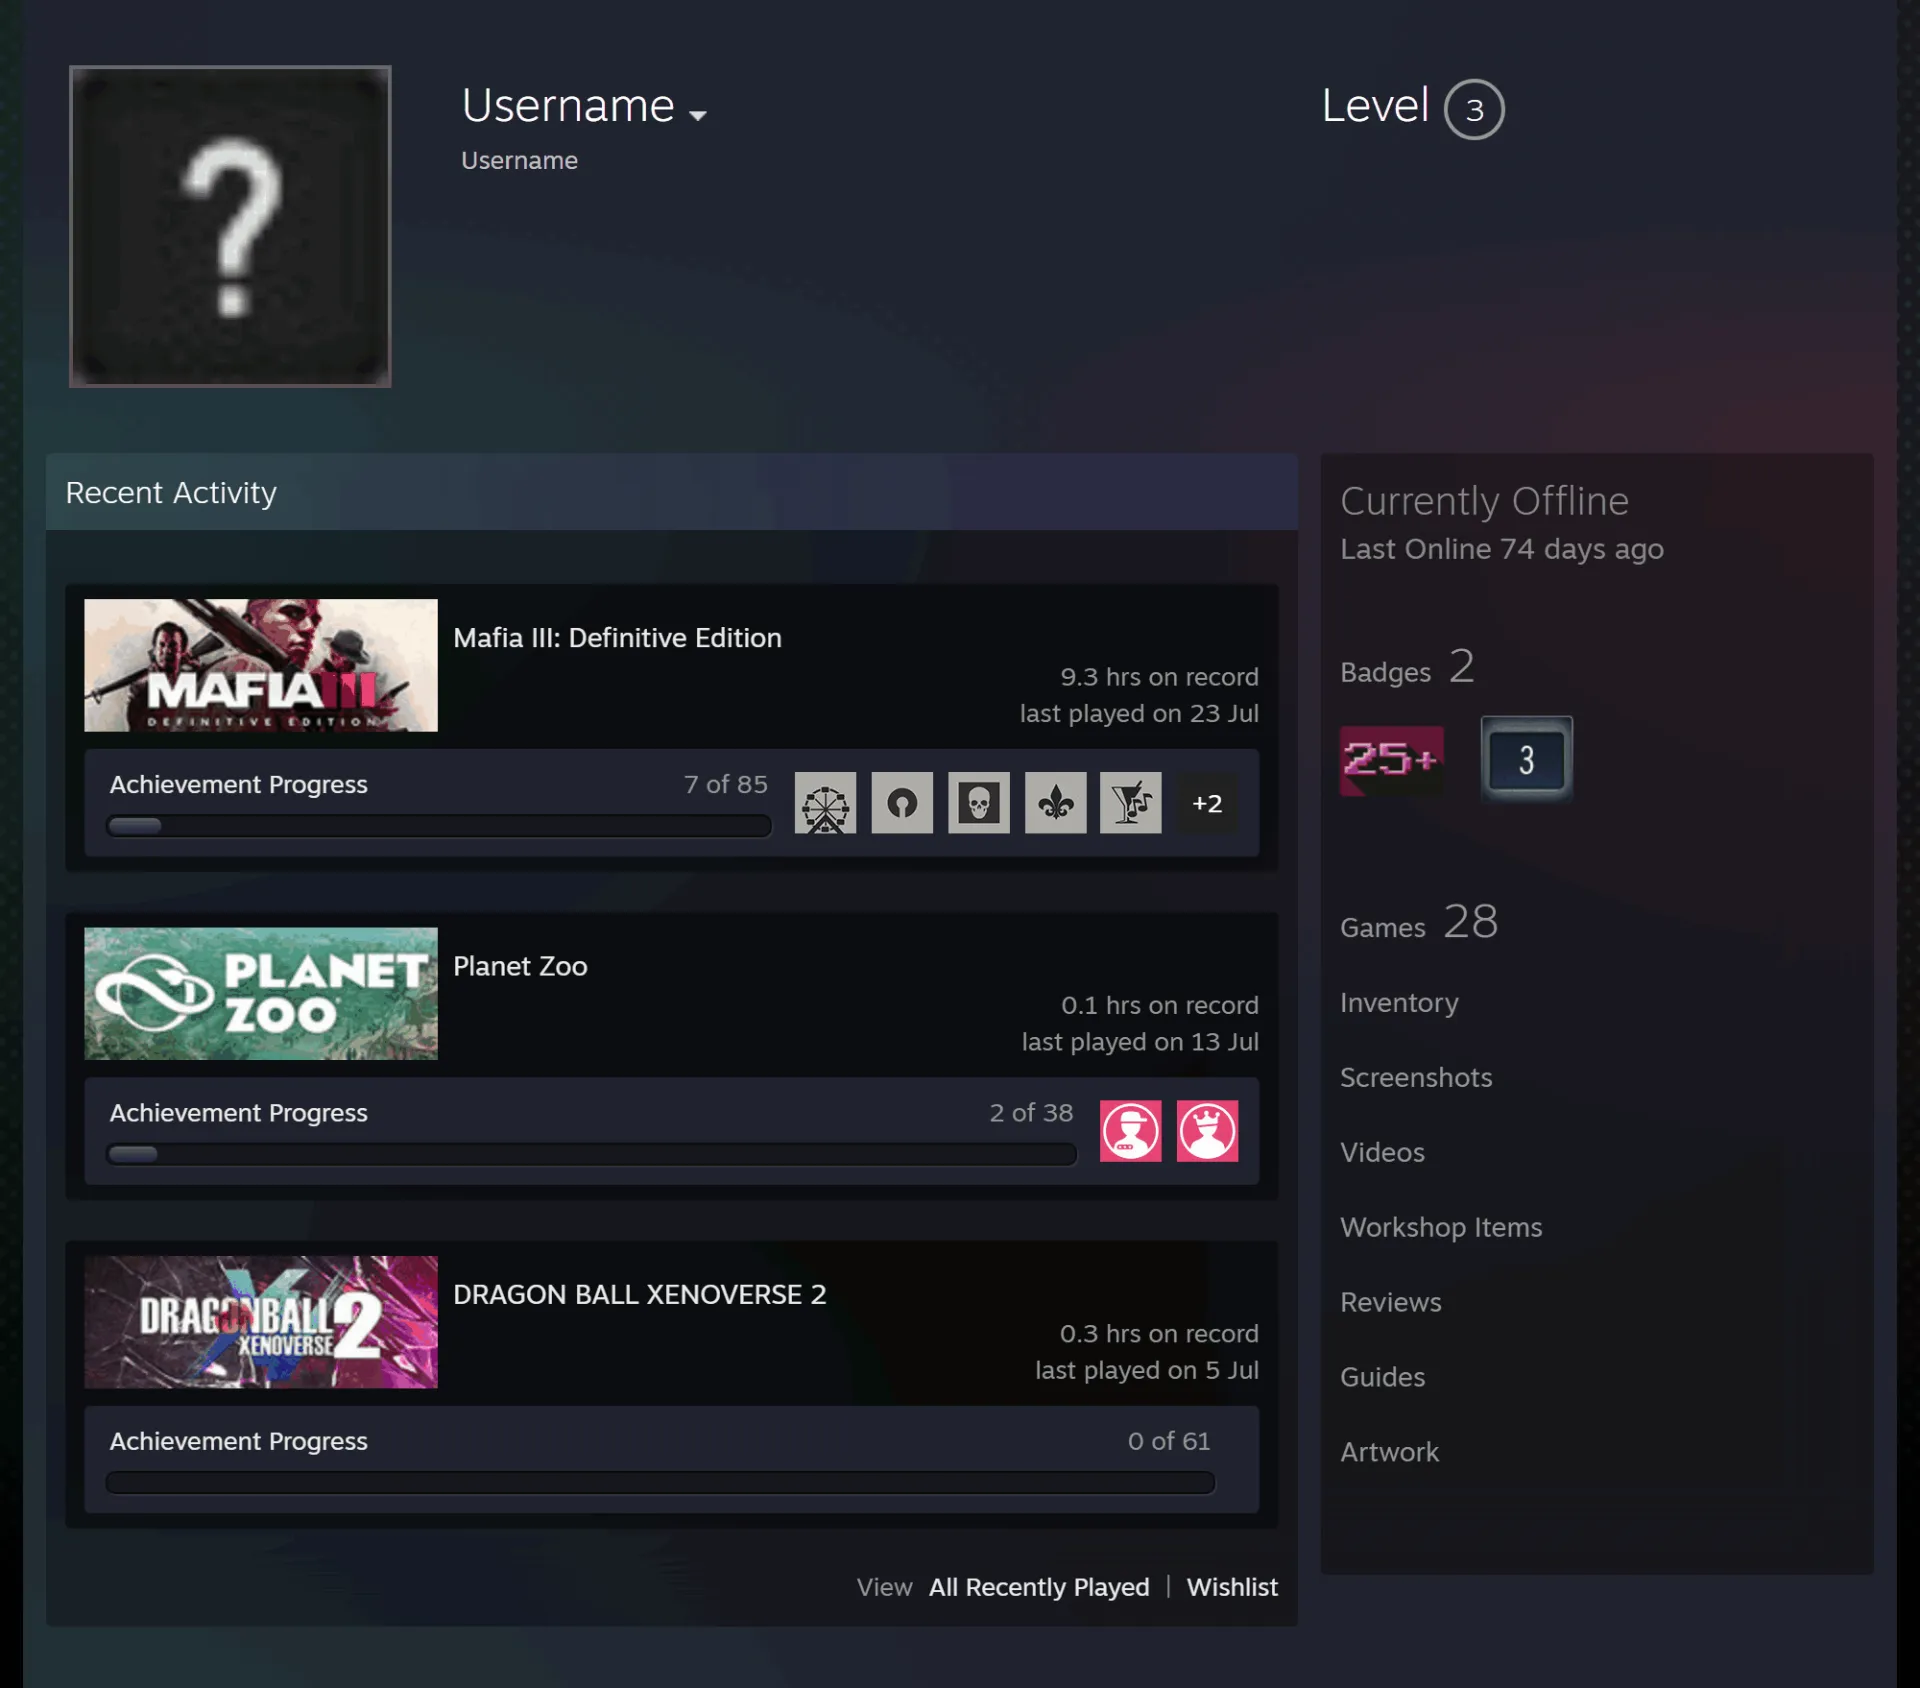Open Artwork in the sidebar
The height and width of the screenshot is (1688, 1920).
(1389, 1452)
